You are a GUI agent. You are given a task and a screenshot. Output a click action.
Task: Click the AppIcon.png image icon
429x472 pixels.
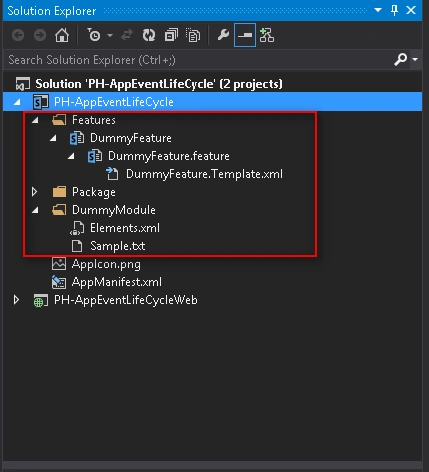pyautogui.click(x=59, y=264)
